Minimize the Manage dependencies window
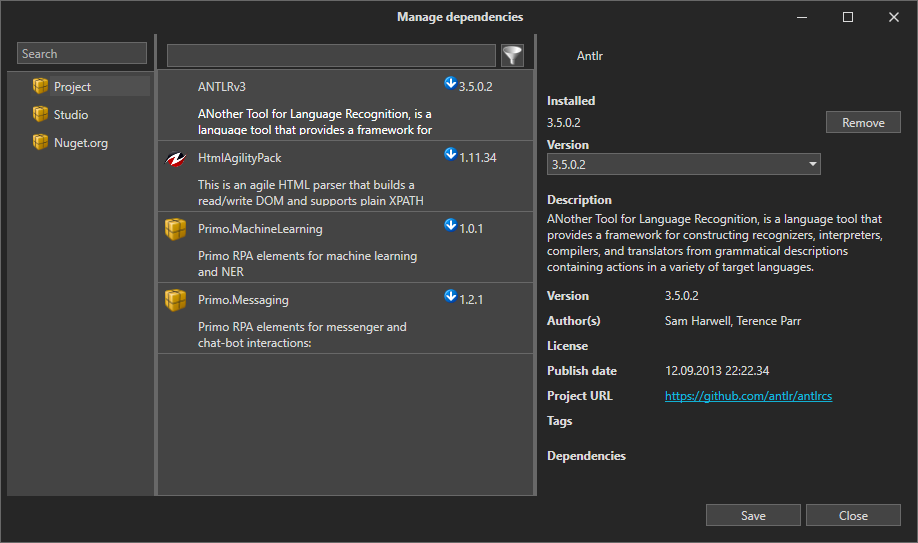 click(x=802, y=17)
